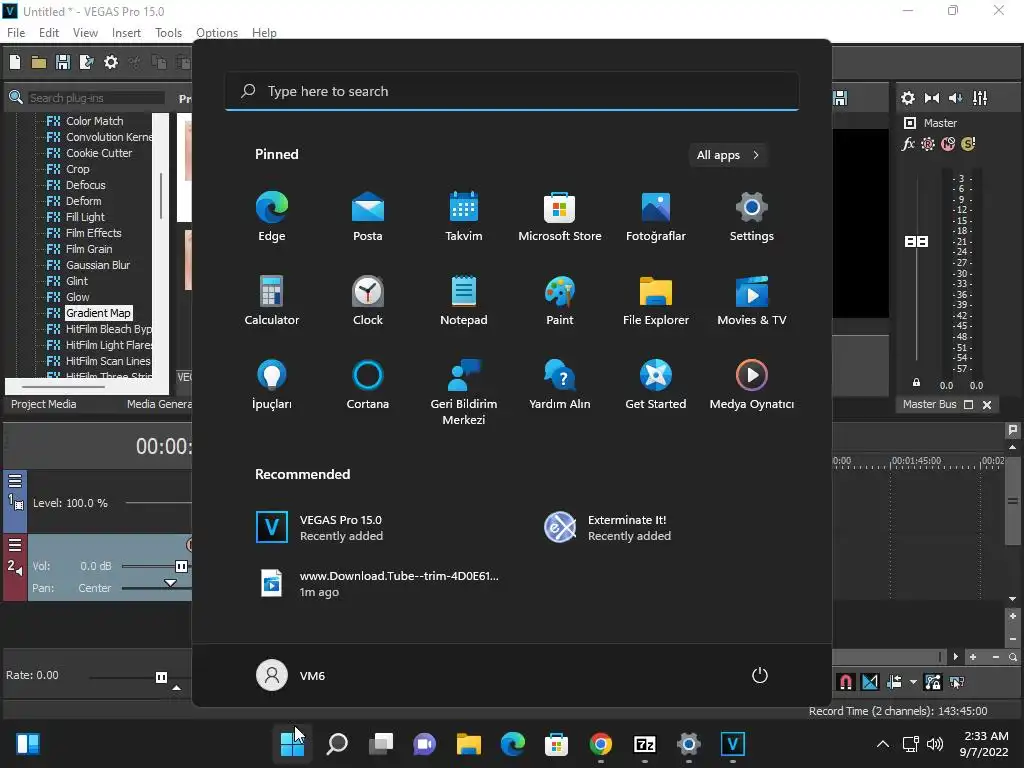Click the Render As export icon in VEGAS toolbar
The height and width of the screenshot is (768, 1024).
(86, 62)
